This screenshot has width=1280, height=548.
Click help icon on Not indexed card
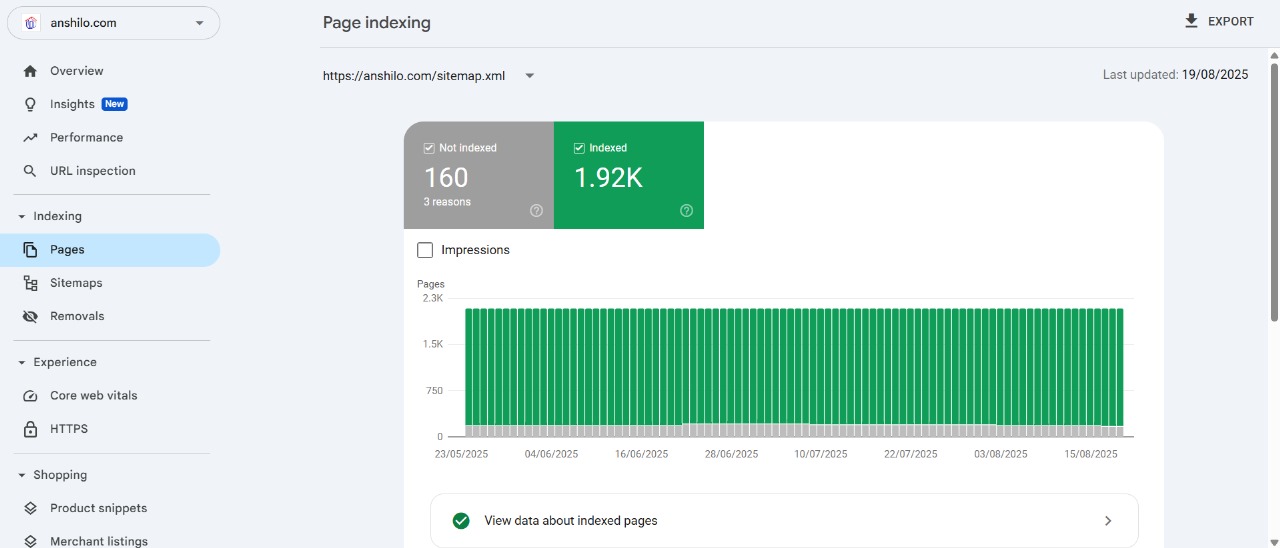pos(536,210)
